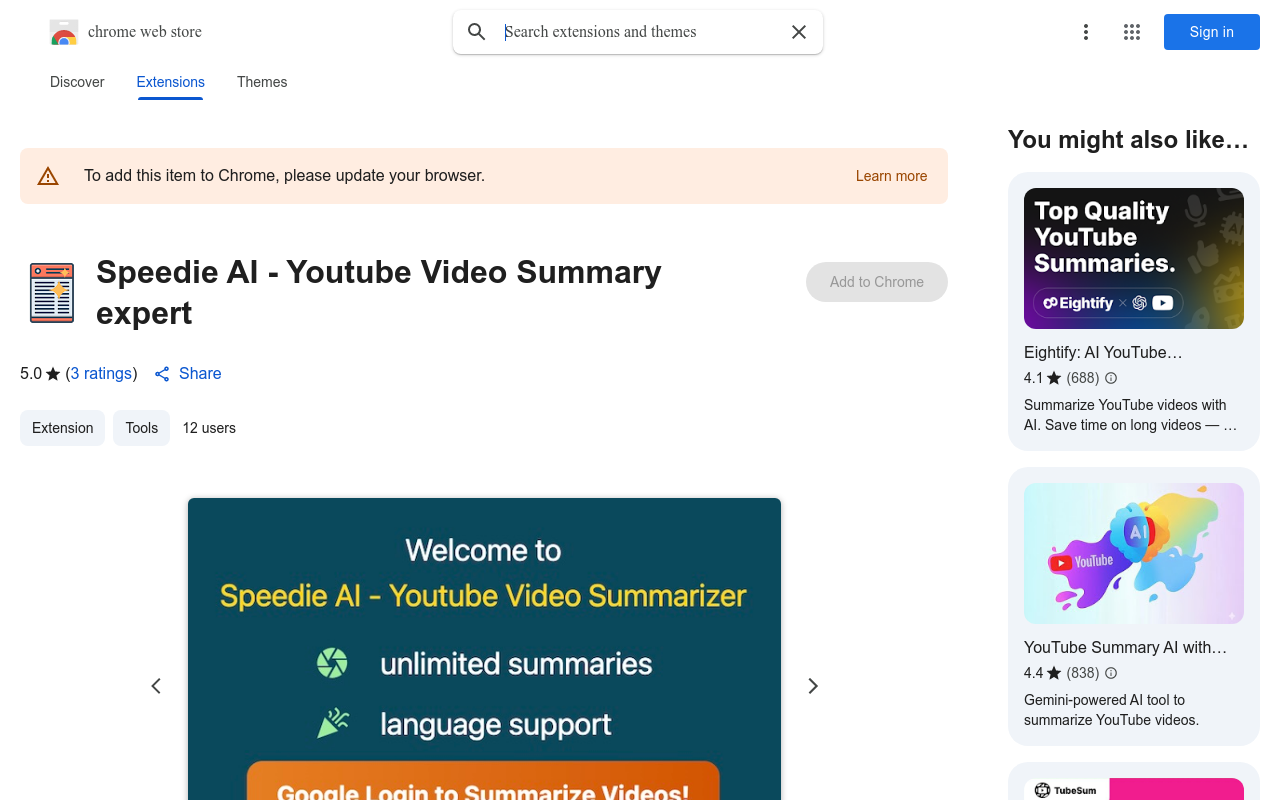
Task: Open the Learn more link
Action: coord(891,176)
